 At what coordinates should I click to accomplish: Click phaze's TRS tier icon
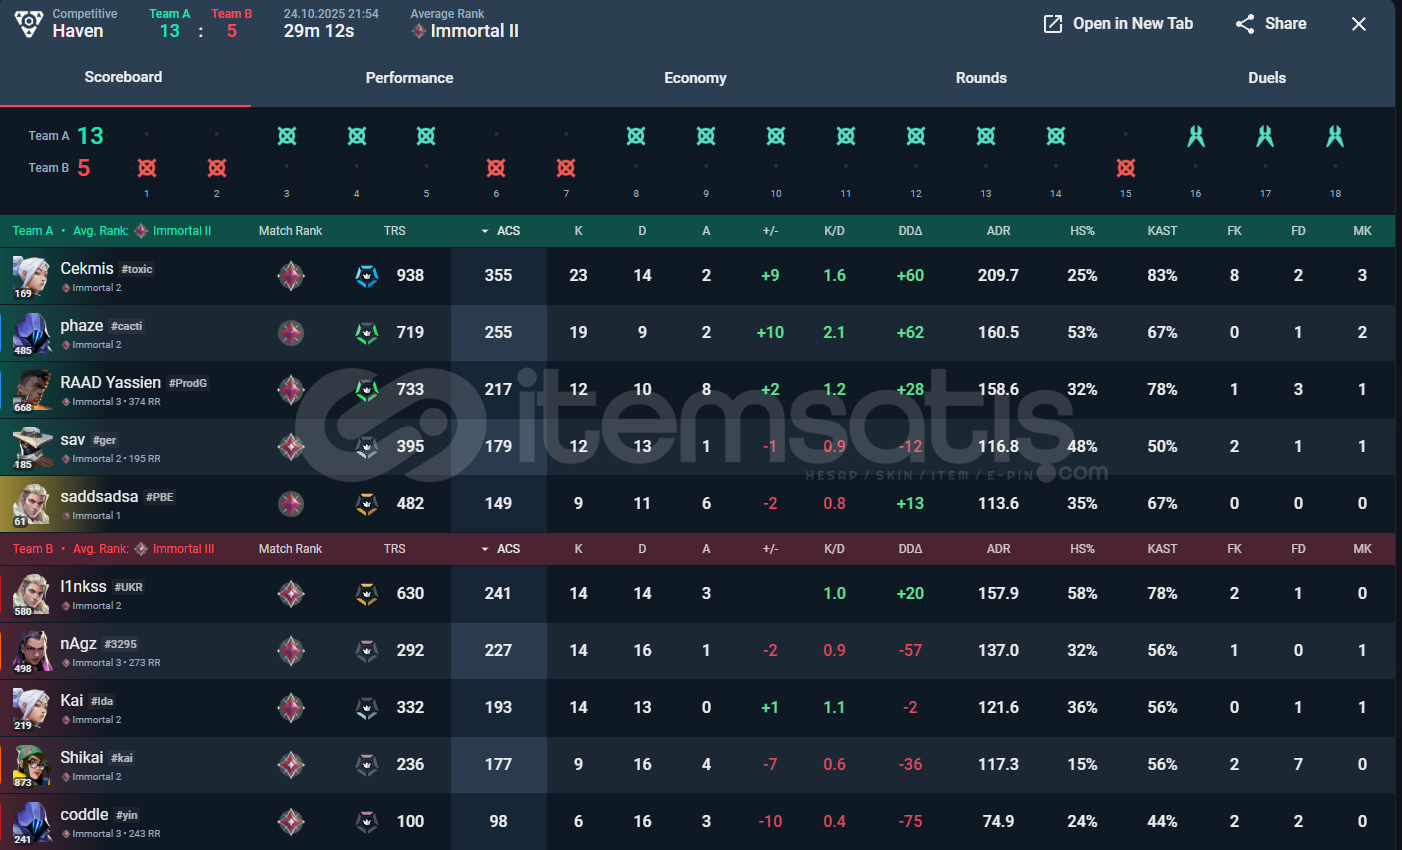(x=367, y=333)
